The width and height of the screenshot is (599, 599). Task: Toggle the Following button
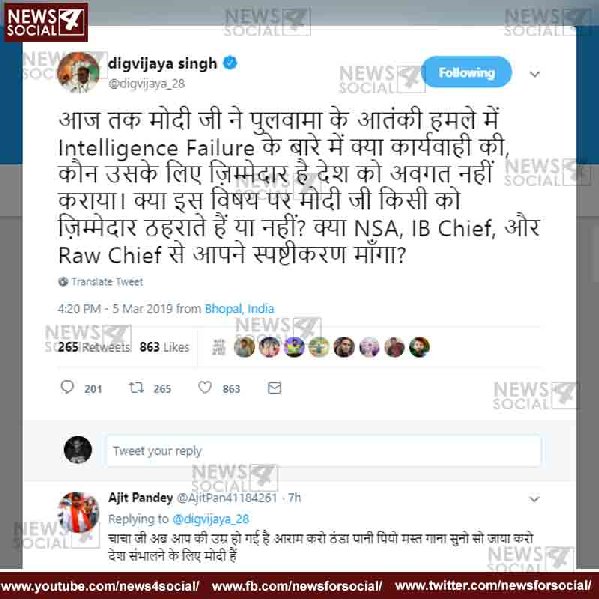tap(466, 72)
